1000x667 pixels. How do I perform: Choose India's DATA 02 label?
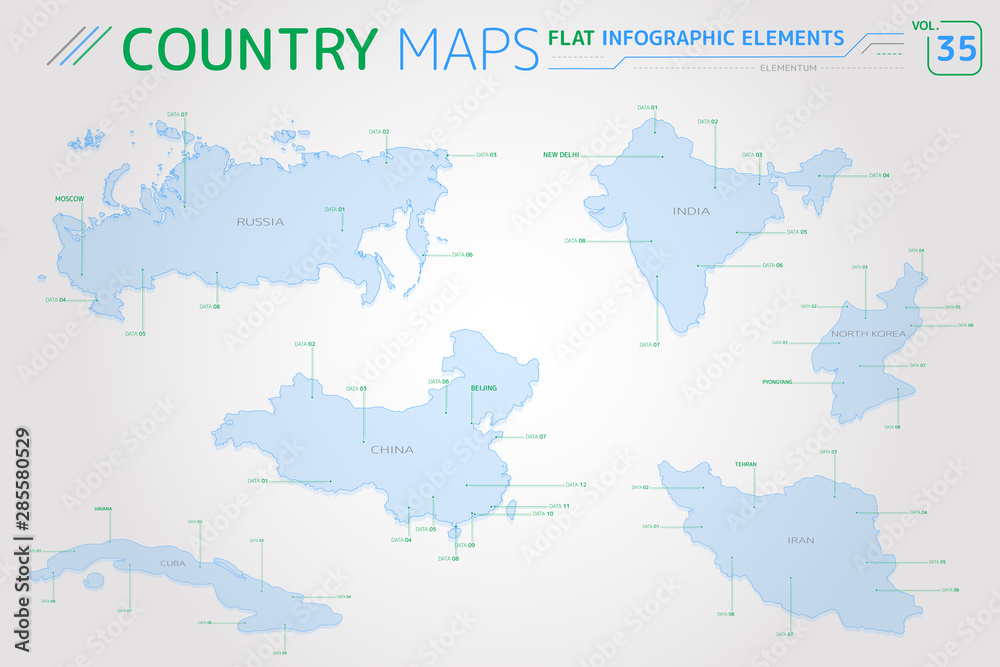[708, 121]
